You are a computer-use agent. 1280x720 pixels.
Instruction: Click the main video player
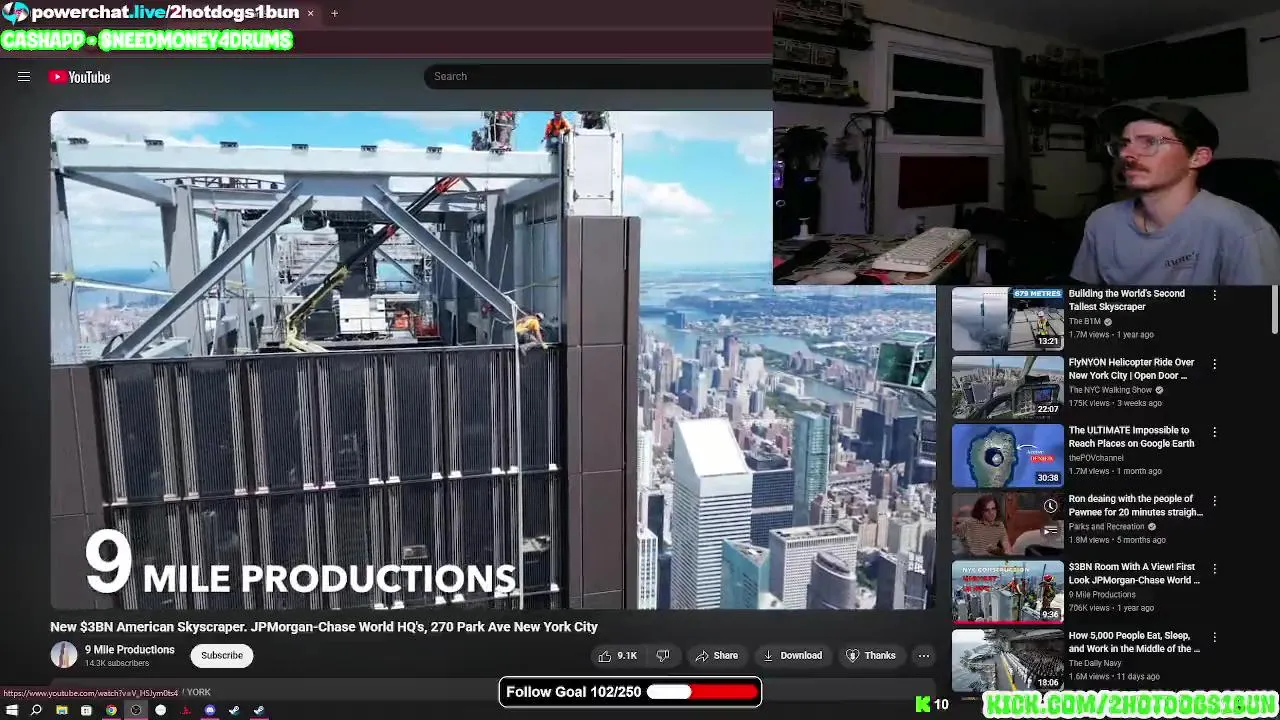[x=494, y=360]
